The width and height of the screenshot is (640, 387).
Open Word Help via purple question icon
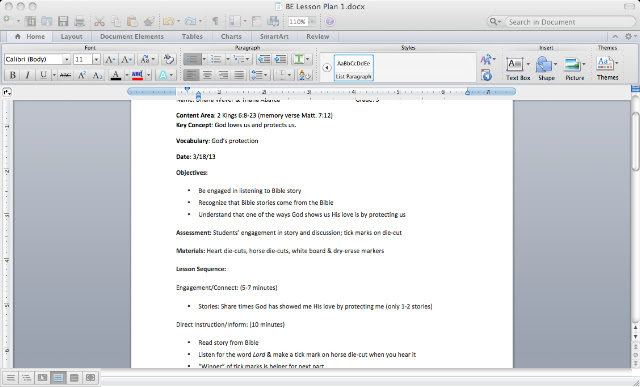(330, 21)
